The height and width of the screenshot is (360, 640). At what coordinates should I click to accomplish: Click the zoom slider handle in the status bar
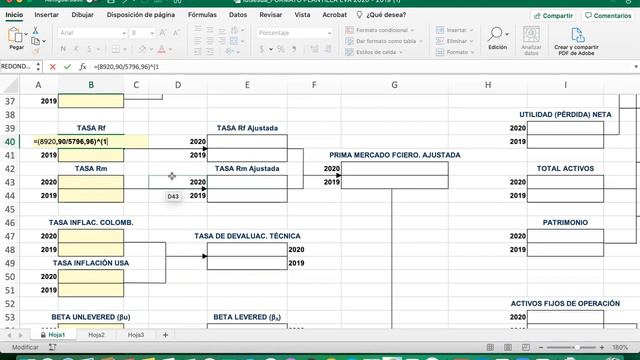coord(577,347)
